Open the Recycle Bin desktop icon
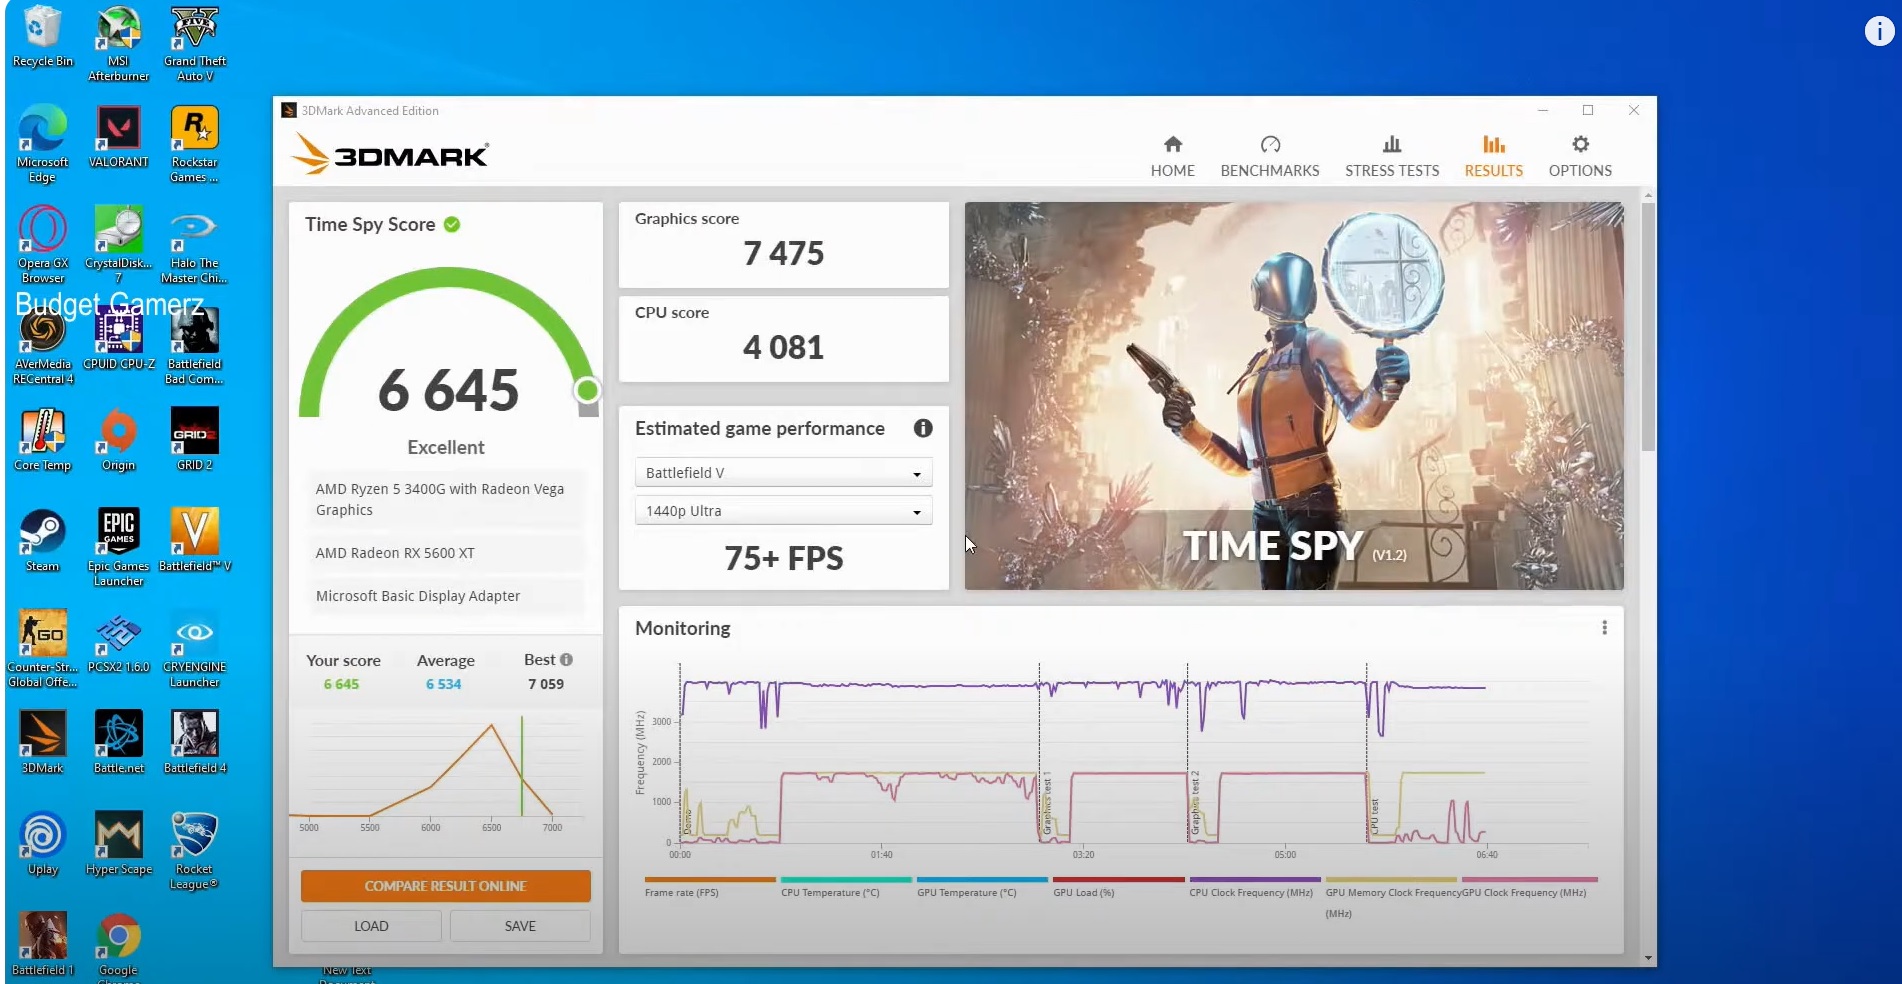The height and width of the screenshot is (984, 1902). (x=42, y=38)
